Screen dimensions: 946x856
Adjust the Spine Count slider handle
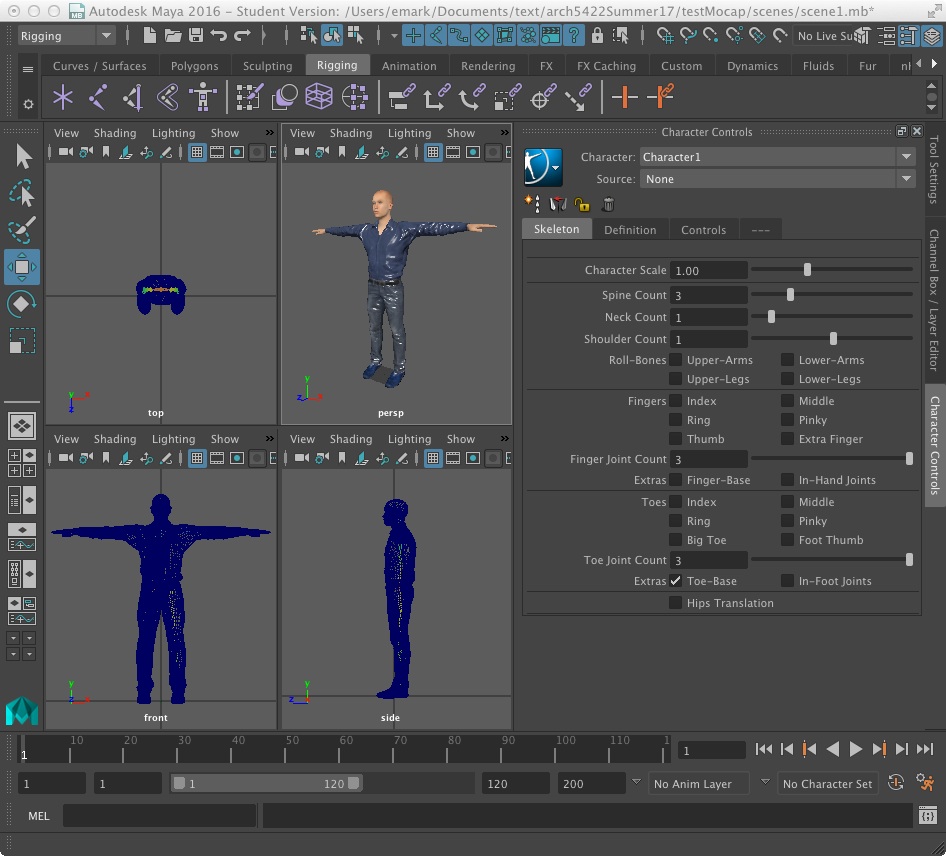coord(790,295)
